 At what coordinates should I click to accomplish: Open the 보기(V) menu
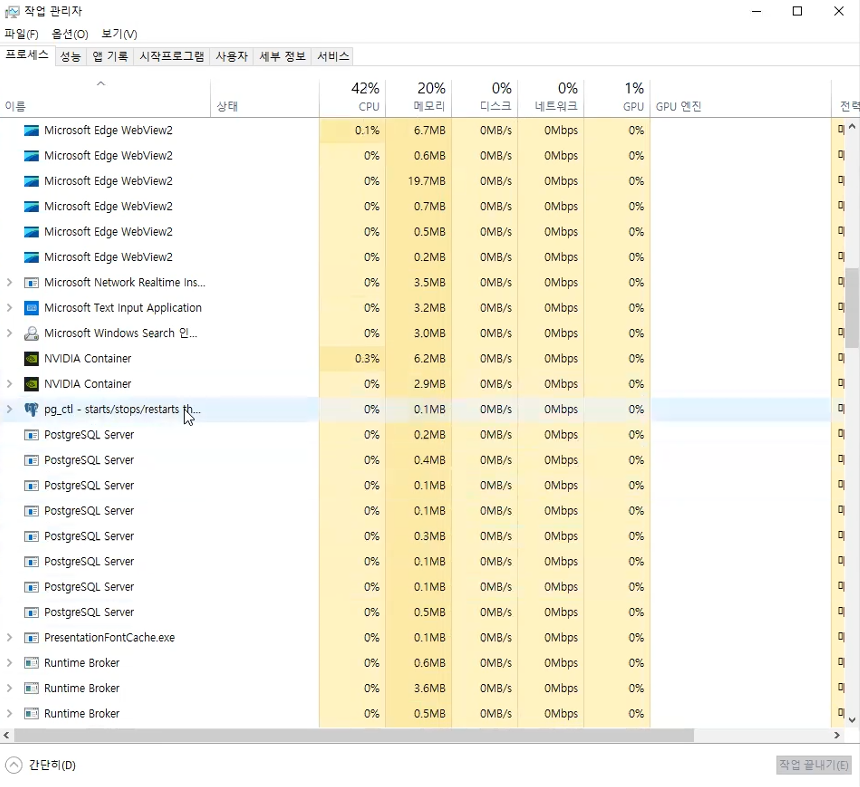[119, 34]
